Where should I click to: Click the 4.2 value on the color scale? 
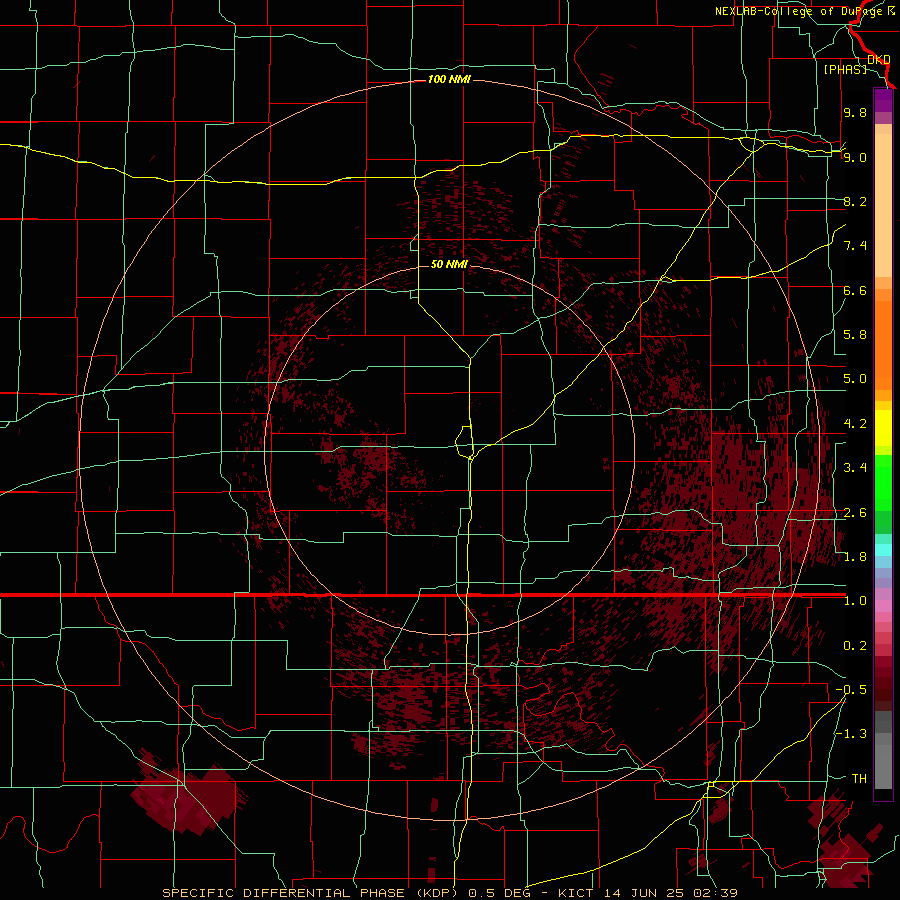pyautogui.click(x=855, y=424)
